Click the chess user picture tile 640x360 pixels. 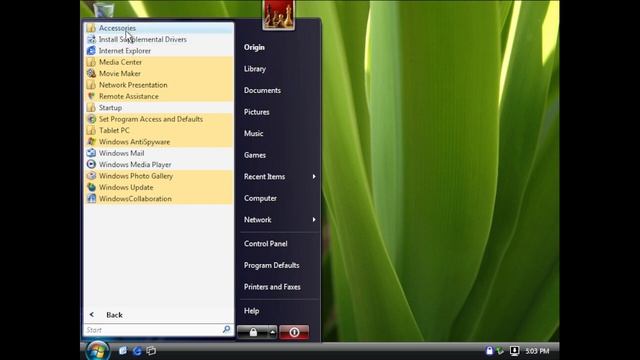(x=278, y=15)
